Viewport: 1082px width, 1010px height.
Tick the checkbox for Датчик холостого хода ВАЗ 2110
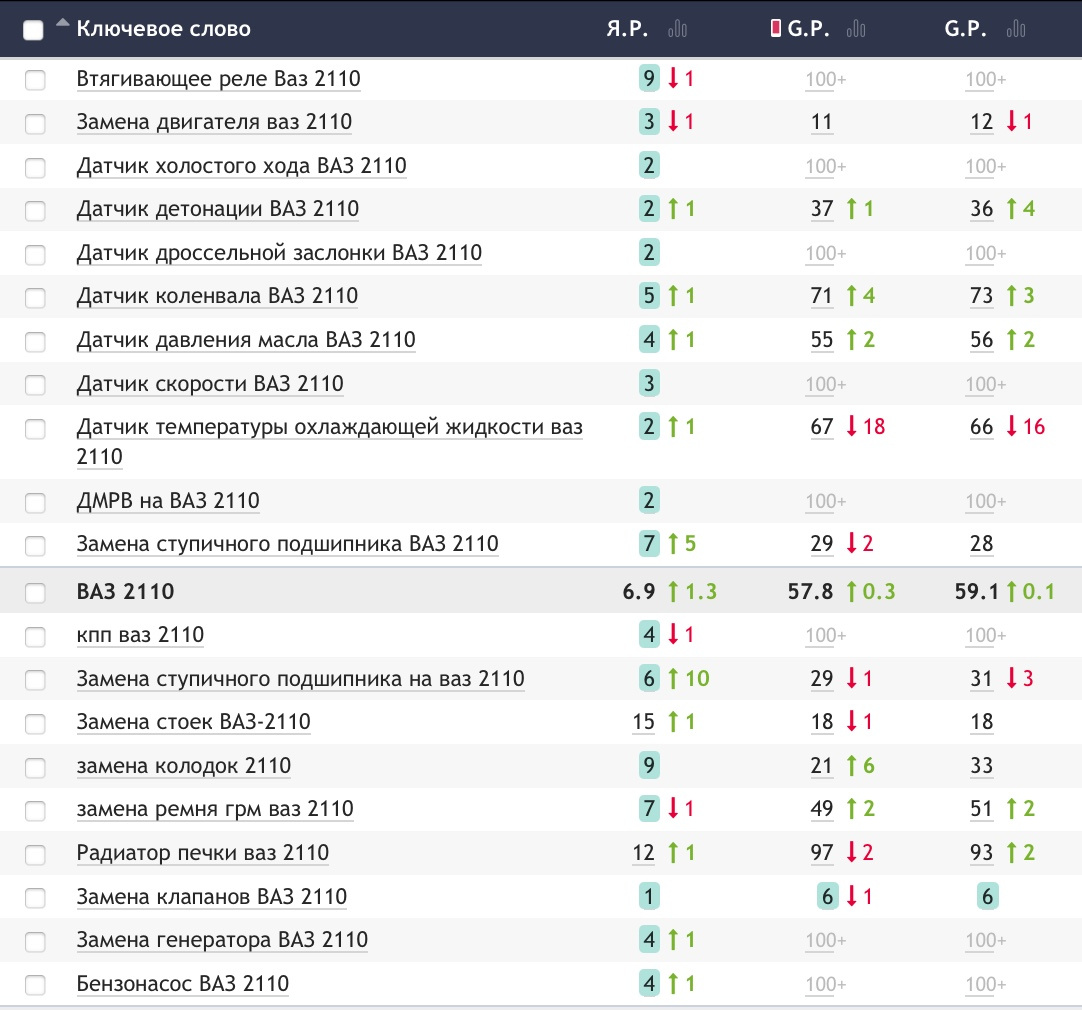[35, 168]
